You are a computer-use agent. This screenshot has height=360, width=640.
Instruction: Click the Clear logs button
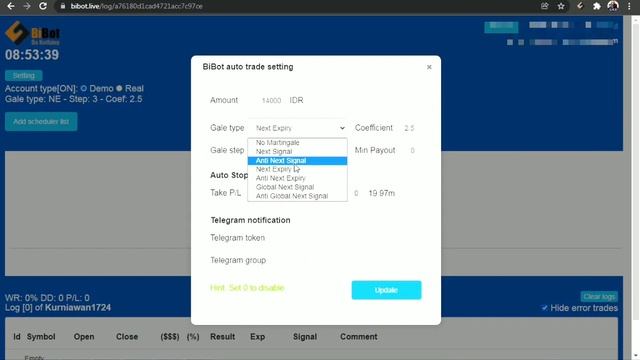tap(599, 296)
